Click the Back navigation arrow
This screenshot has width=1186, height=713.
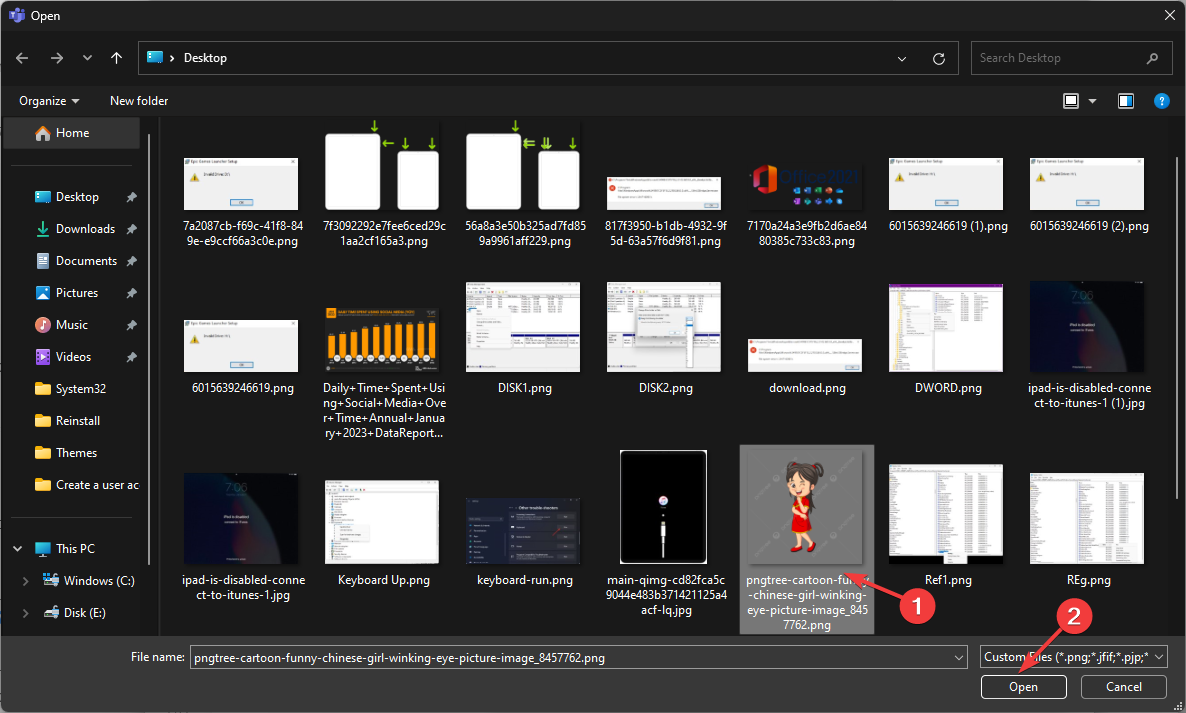[23, 58]
